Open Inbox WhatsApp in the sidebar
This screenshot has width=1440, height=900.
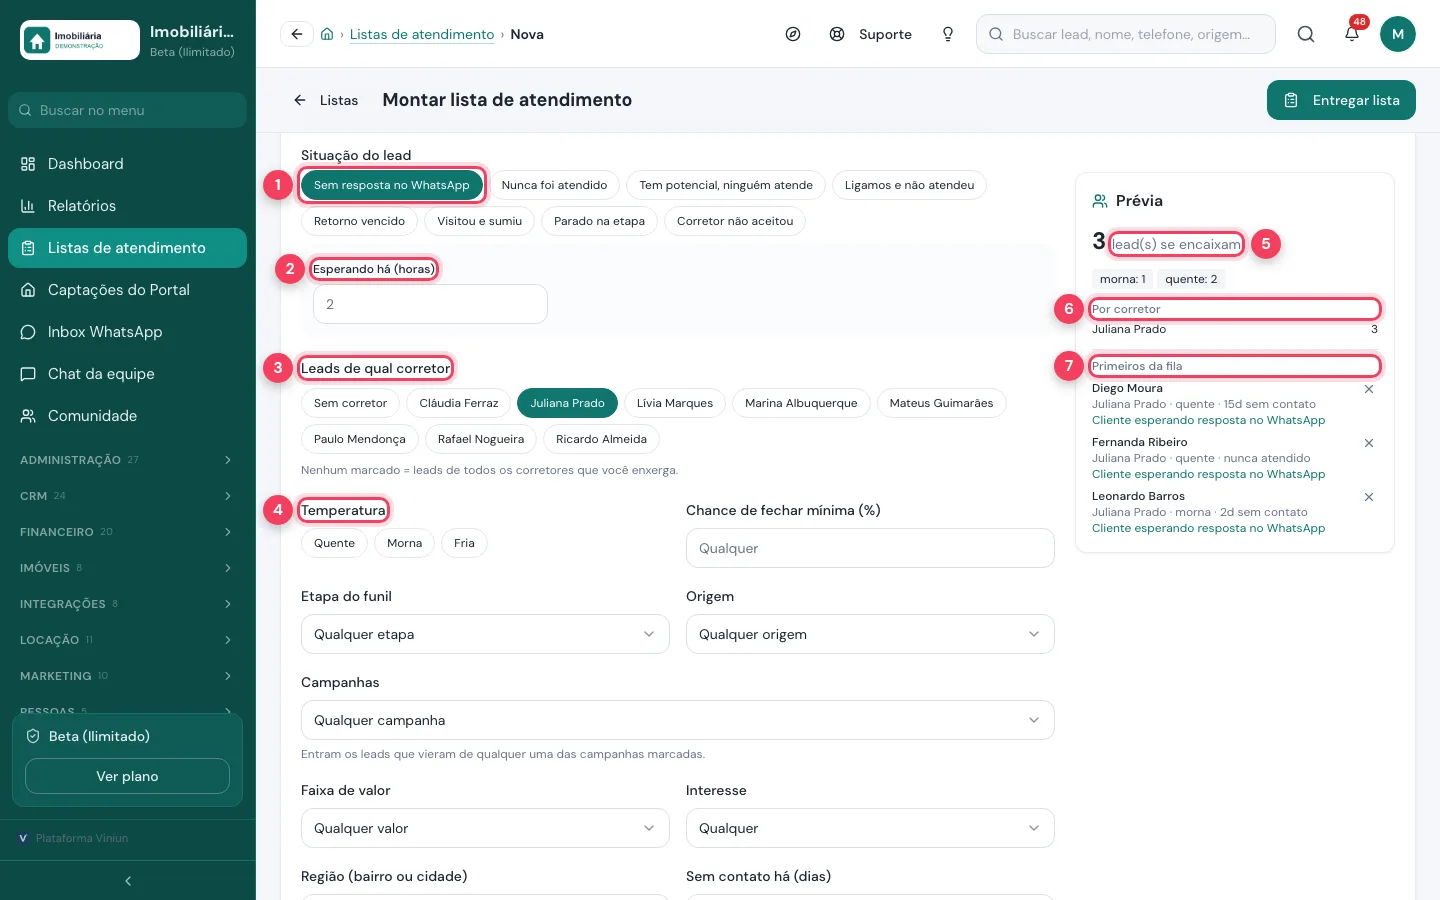click(127, 332)
